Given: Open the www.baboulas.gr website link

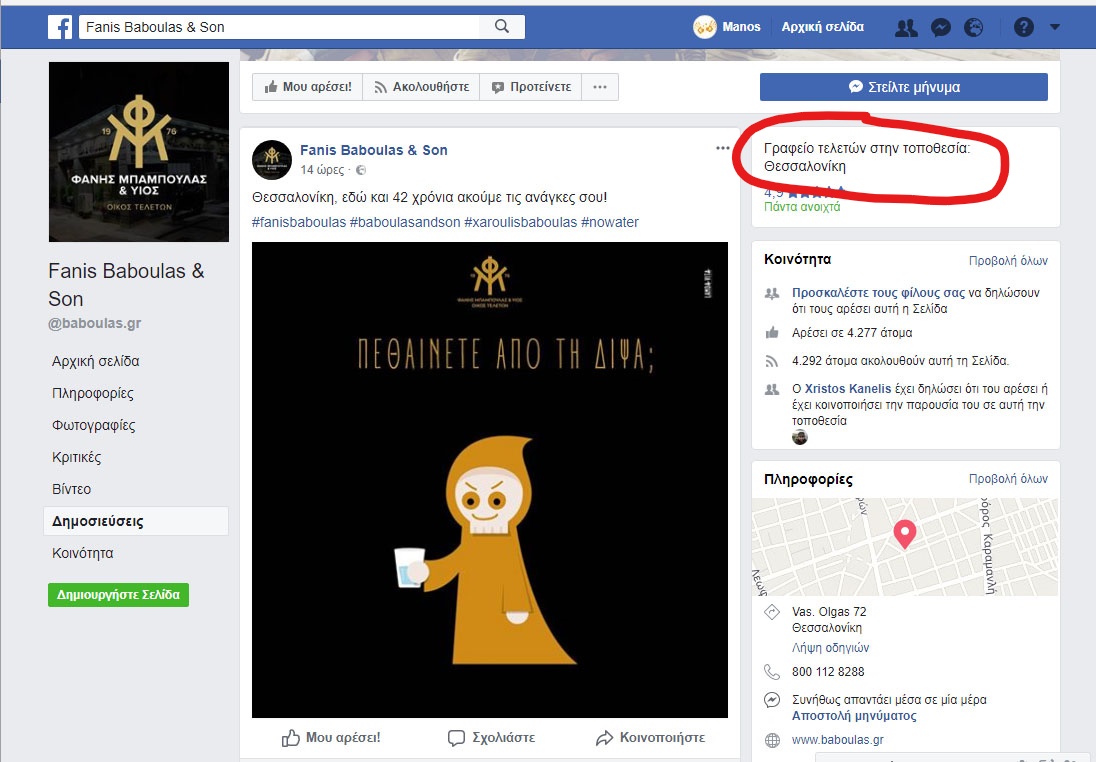Looking at the screenshot, I should [837, 740].
